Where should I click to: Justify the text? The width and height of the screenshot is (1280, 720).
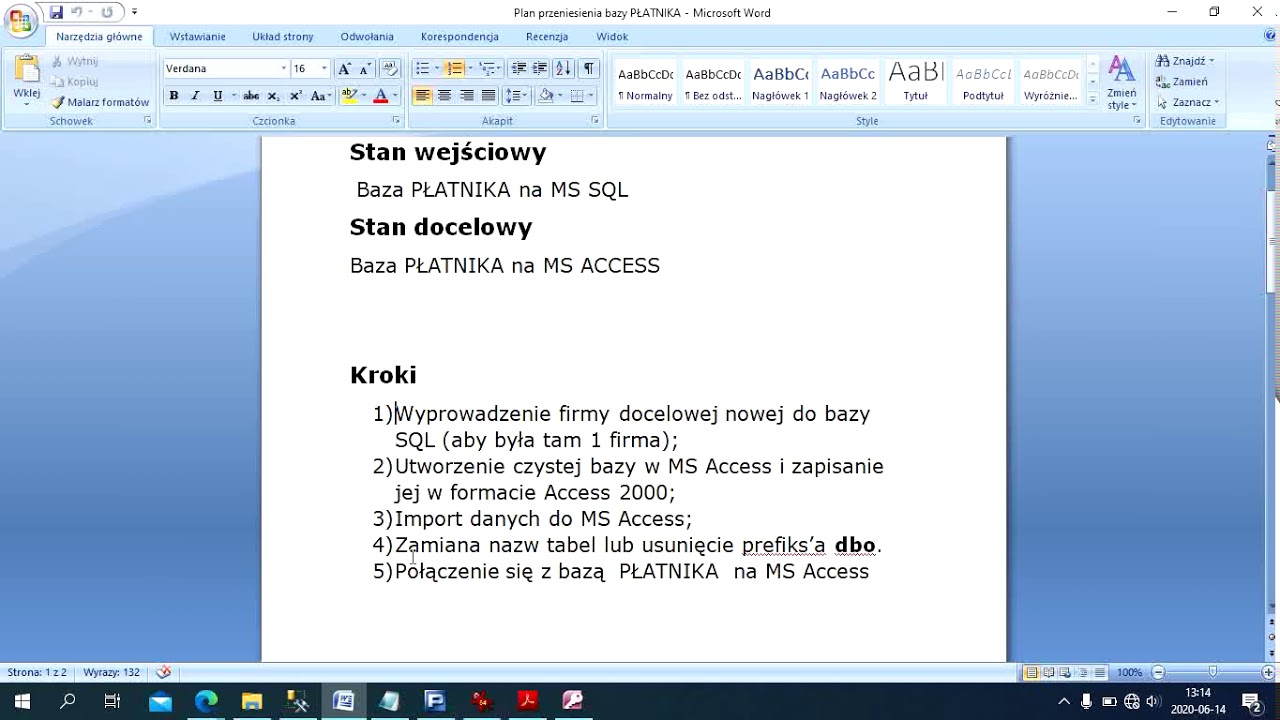point(488,96)
